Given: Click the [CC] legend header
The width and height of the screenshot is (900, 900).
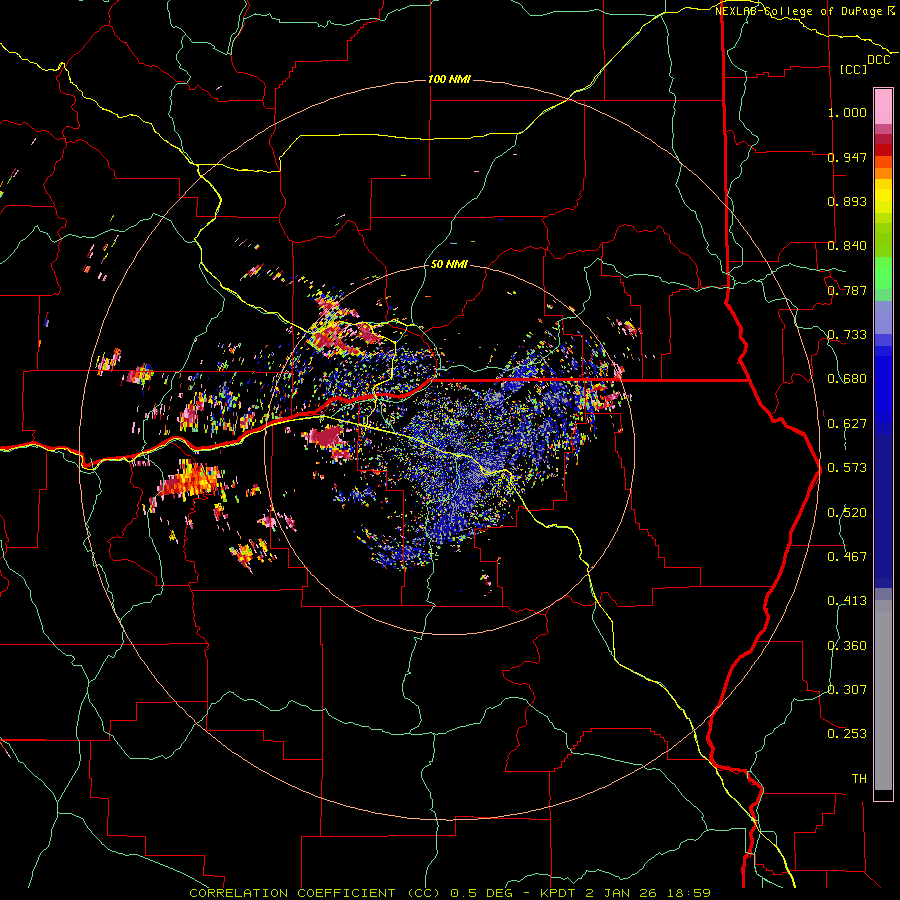Looking at the screenshot, I should [x=853, y=69].
